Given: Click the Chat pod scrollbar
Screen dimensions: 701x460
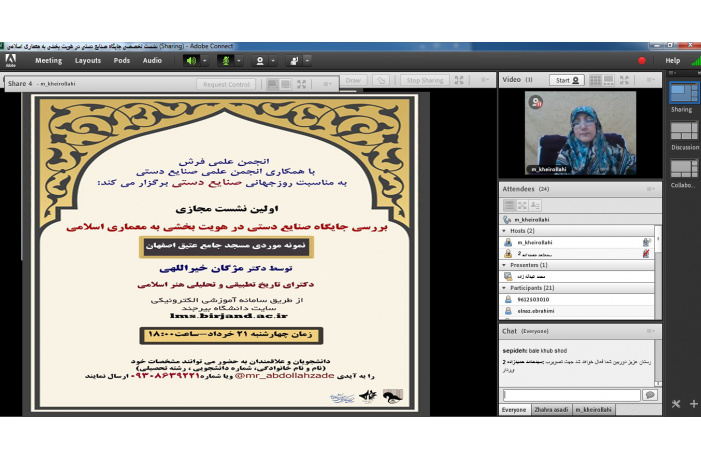Looking at the screenshot, I should click(x=658, y=363).
